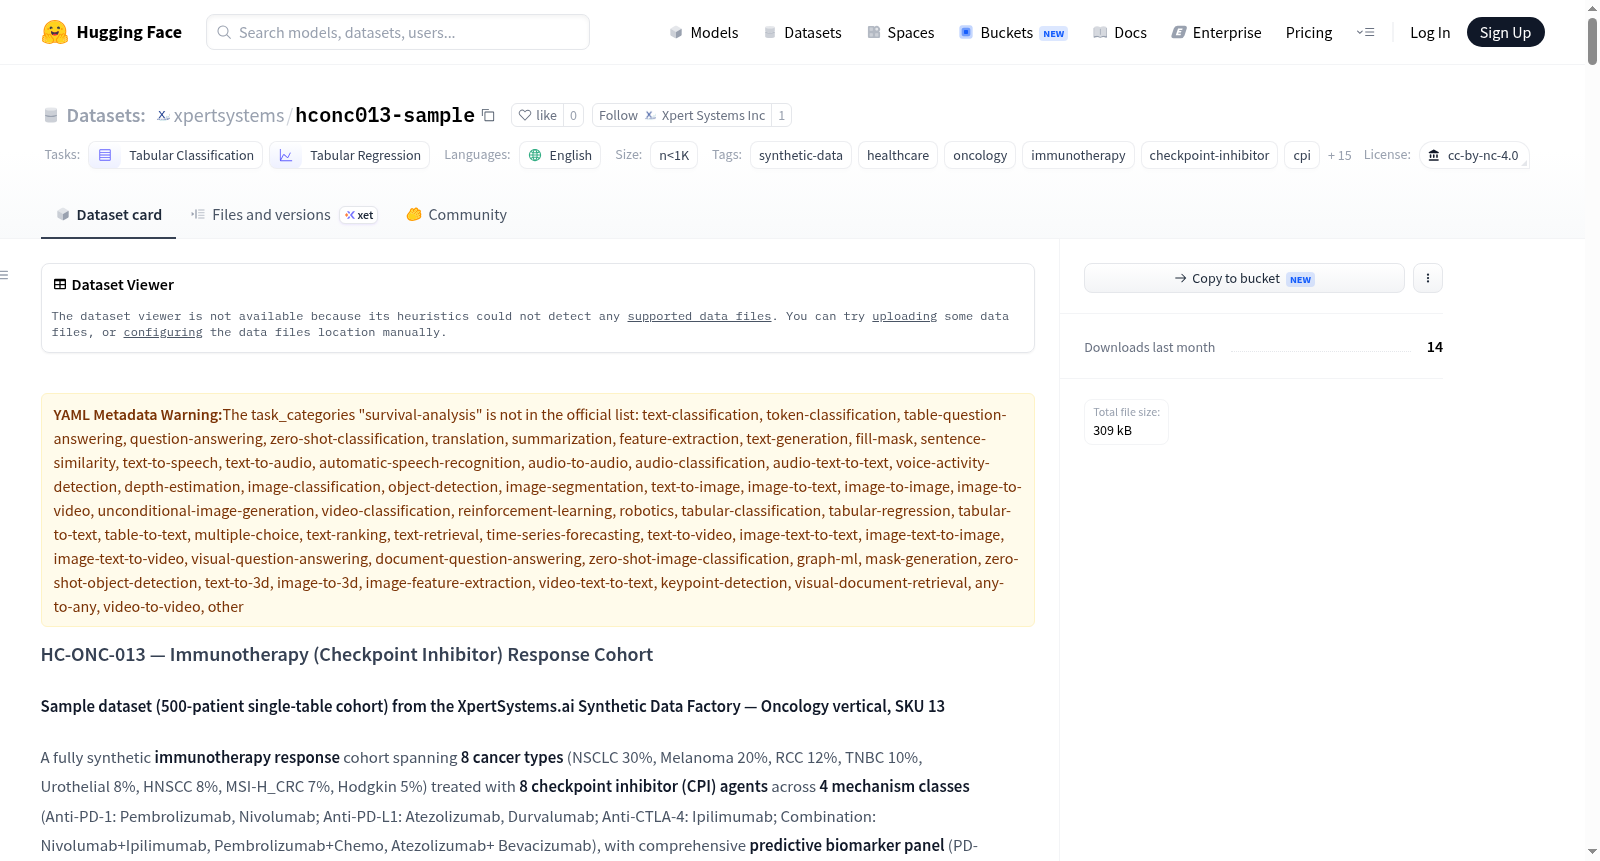Click the Datasets breadcrumb icon
The height and width of the screenshot is (861, 1600).
click(51, 115)
